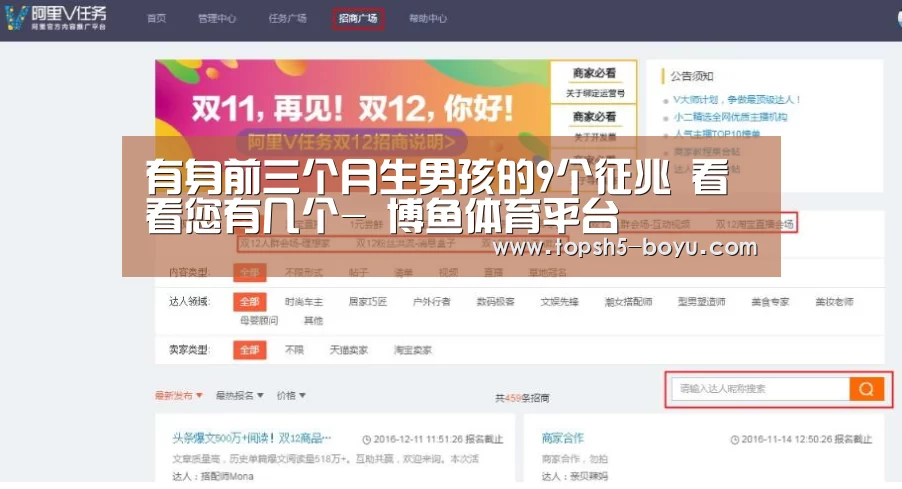
Task: Select 全部 in the 达人领域 filter
Action: (x=250, y=301)
